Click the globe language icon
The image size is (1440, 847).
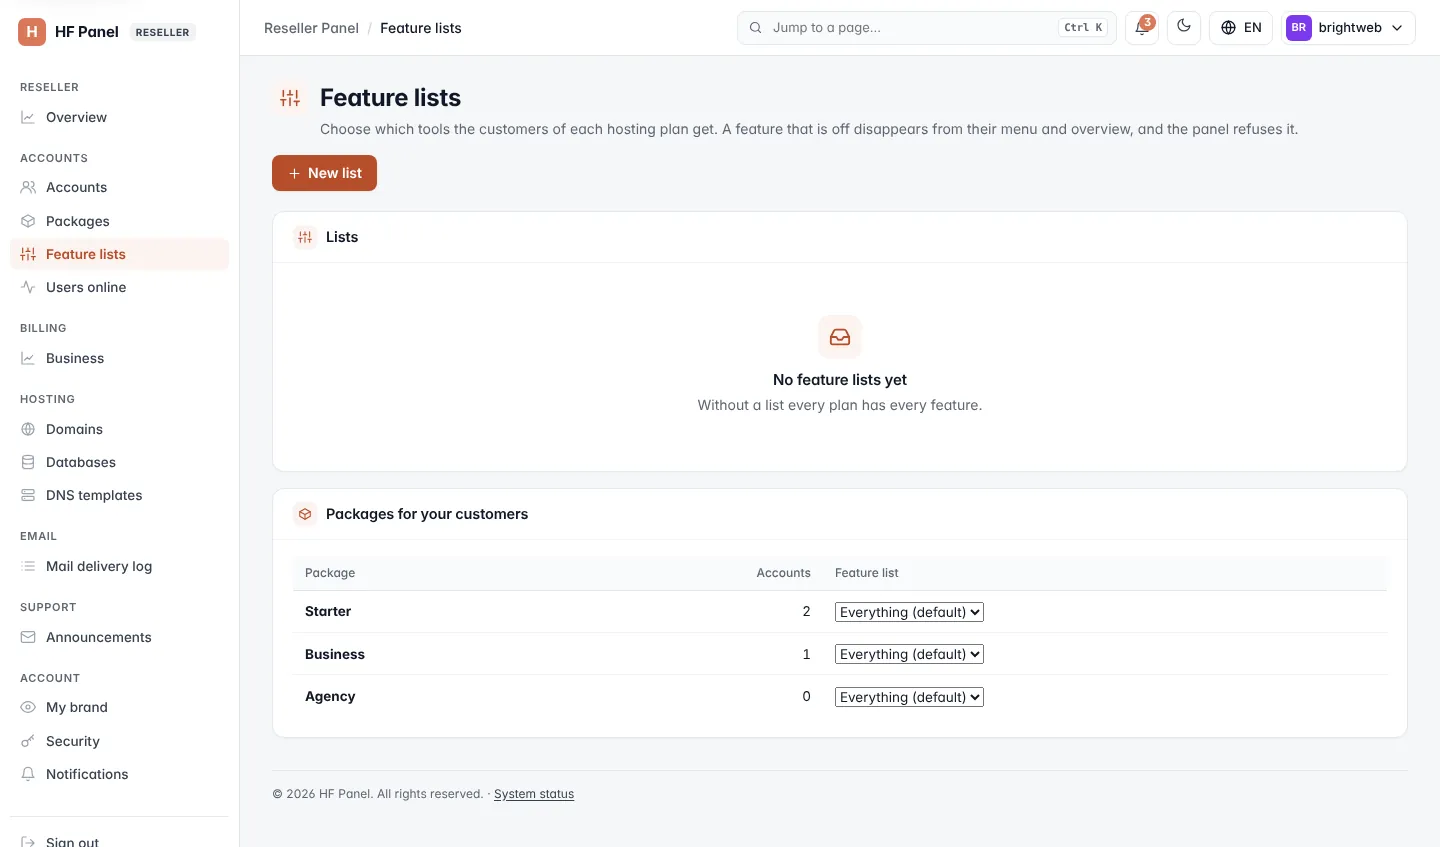pyautogui.click(x=1229, y=28)
